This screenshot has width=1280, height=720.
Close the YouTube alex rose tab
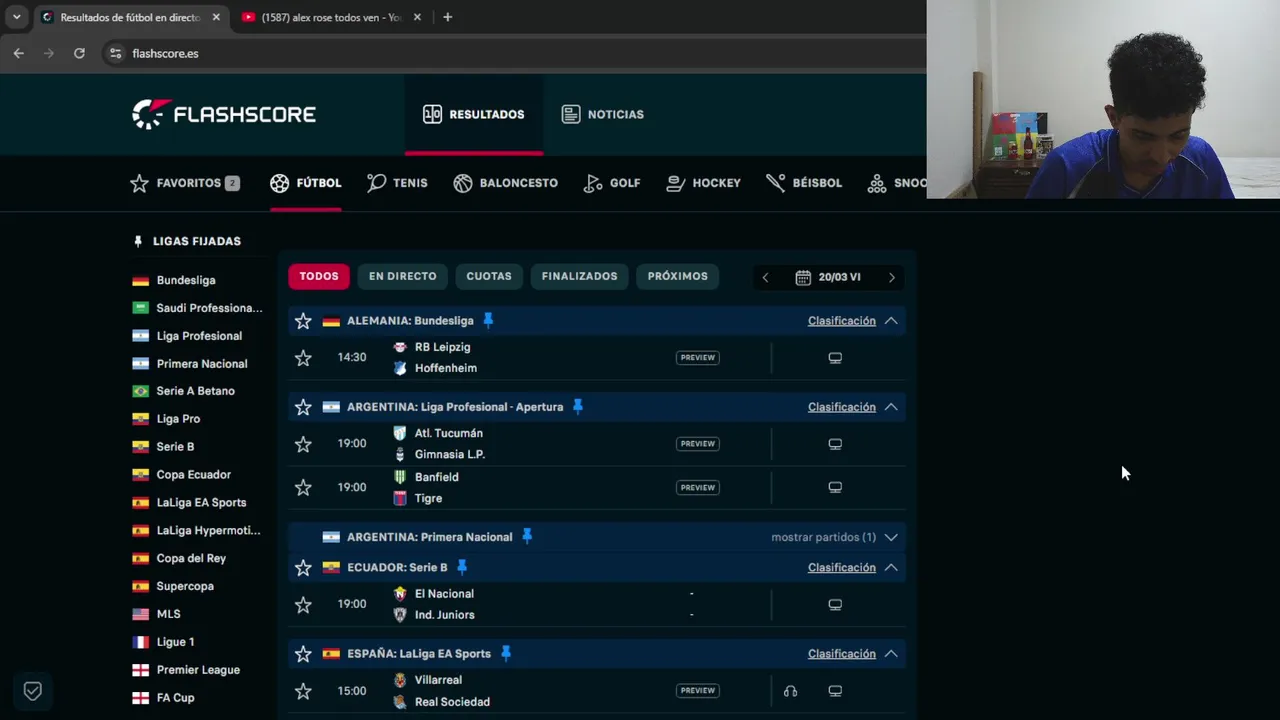(x=417, y=17)
